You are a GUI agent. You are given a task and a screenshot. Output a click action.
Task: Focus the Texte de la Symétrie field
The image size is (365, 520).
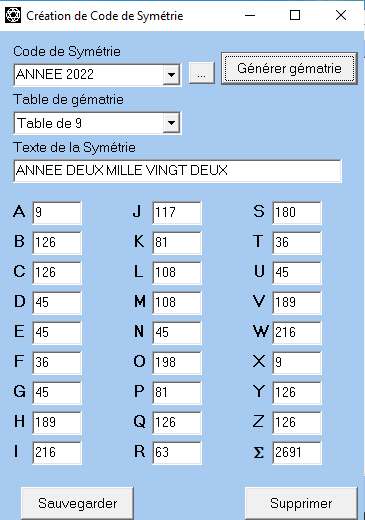[177, 171]
